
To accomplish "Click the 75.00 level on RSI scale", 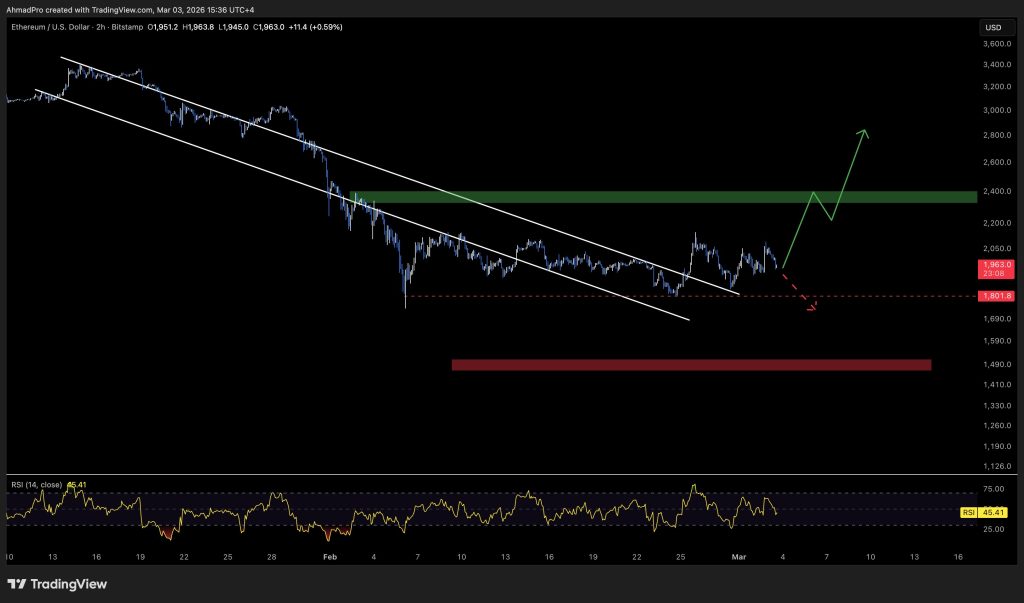I will pos(993,489).
